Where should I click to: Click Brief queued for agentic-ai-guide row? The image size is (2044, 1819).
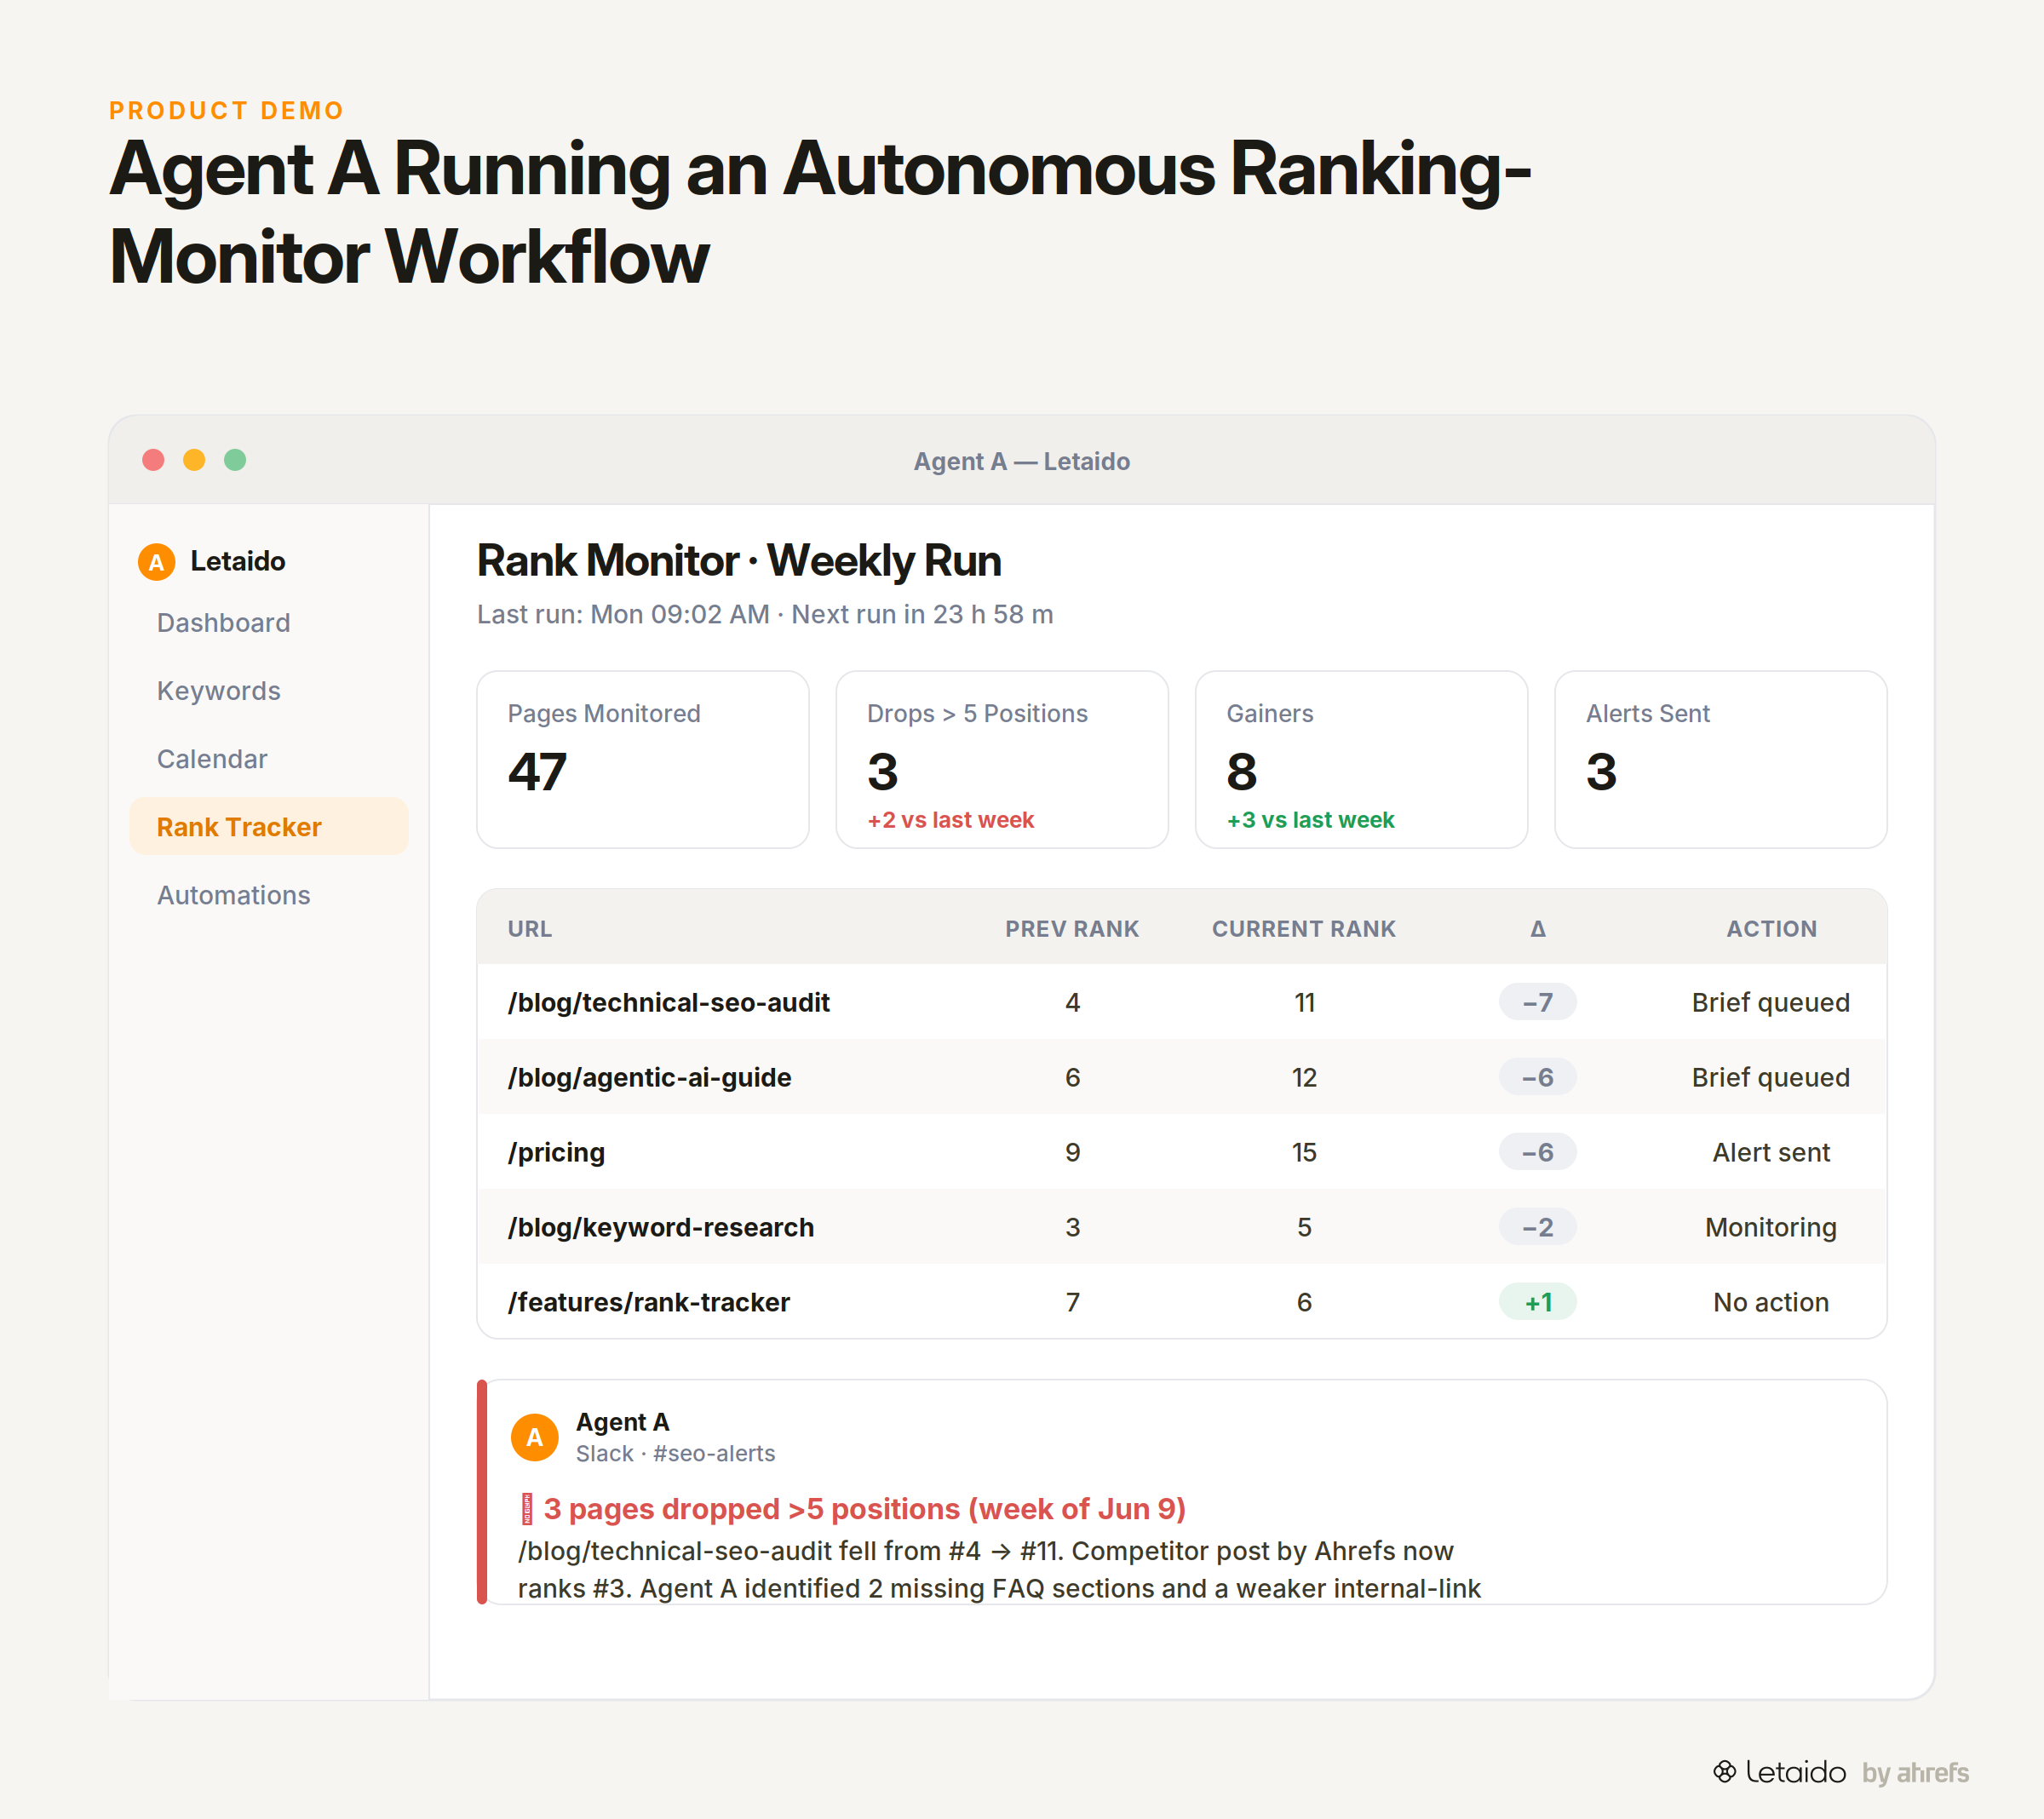[1771, 1077]
